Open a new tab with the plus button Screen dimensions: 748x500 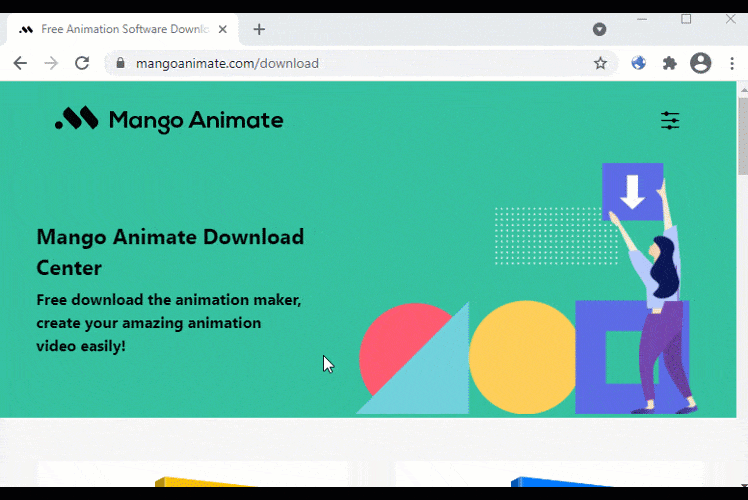259,29
